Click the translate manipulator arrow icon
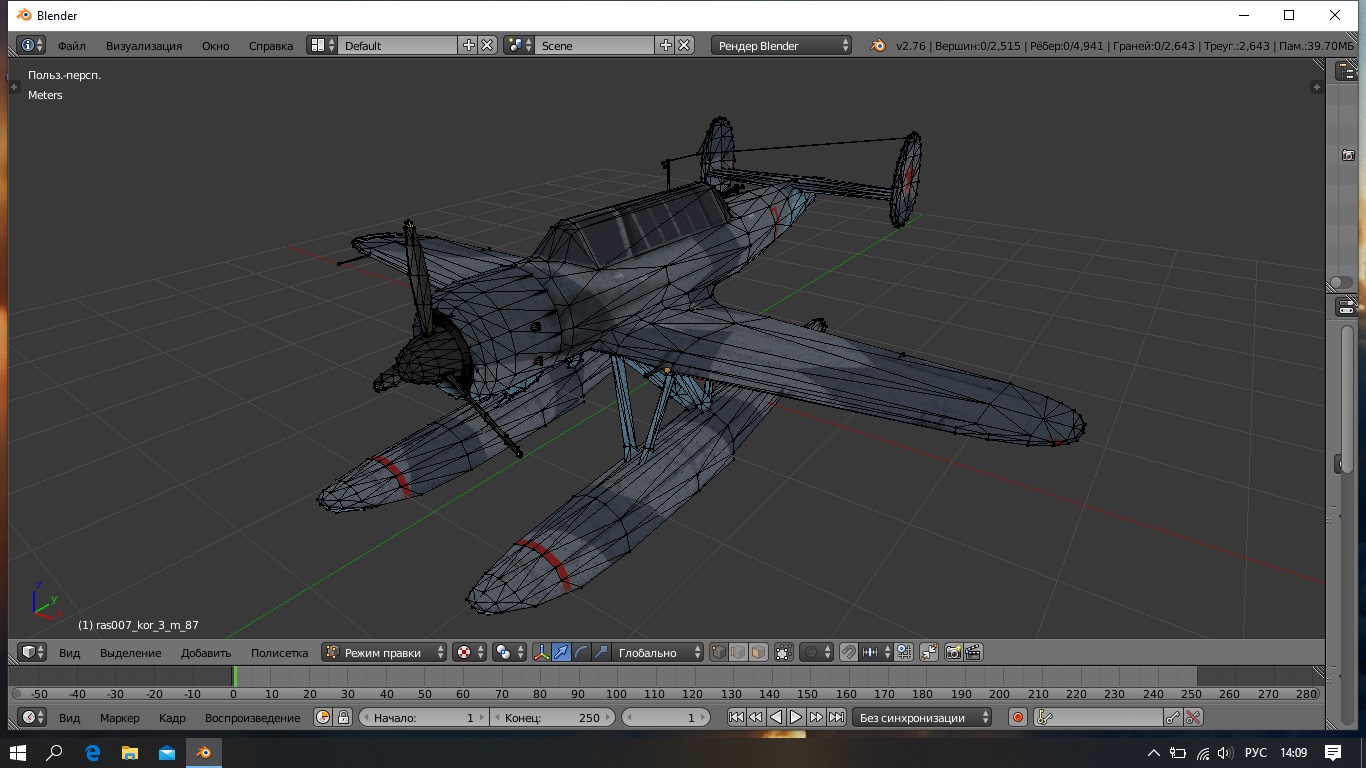This screenshot has height=768, width=1366. point(561,652)
